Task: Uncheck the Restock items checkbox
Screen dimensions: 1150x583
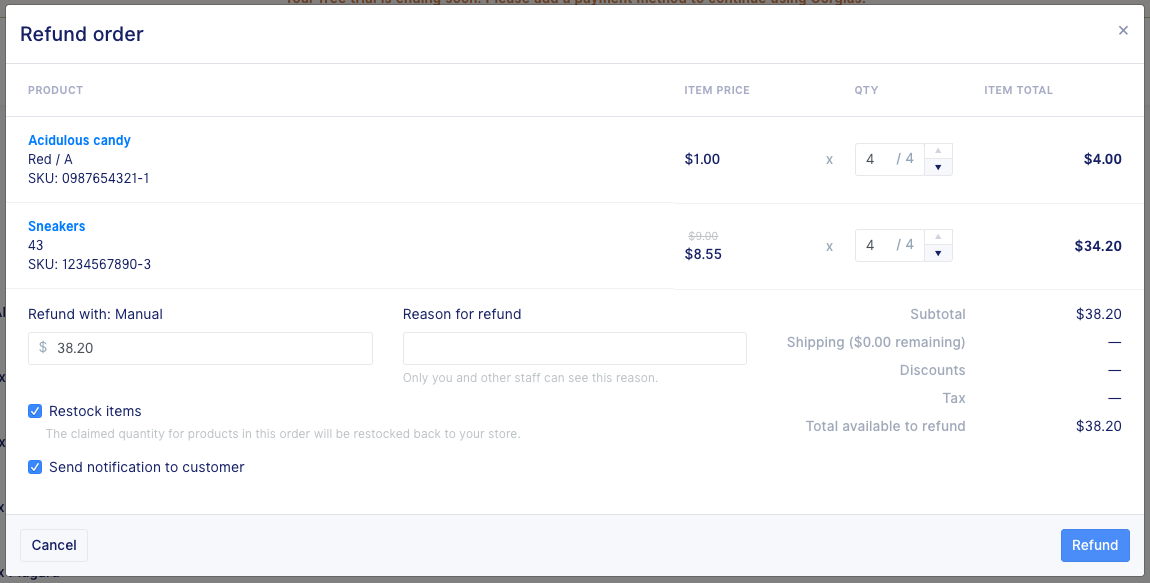Action: tap(35, 411)
